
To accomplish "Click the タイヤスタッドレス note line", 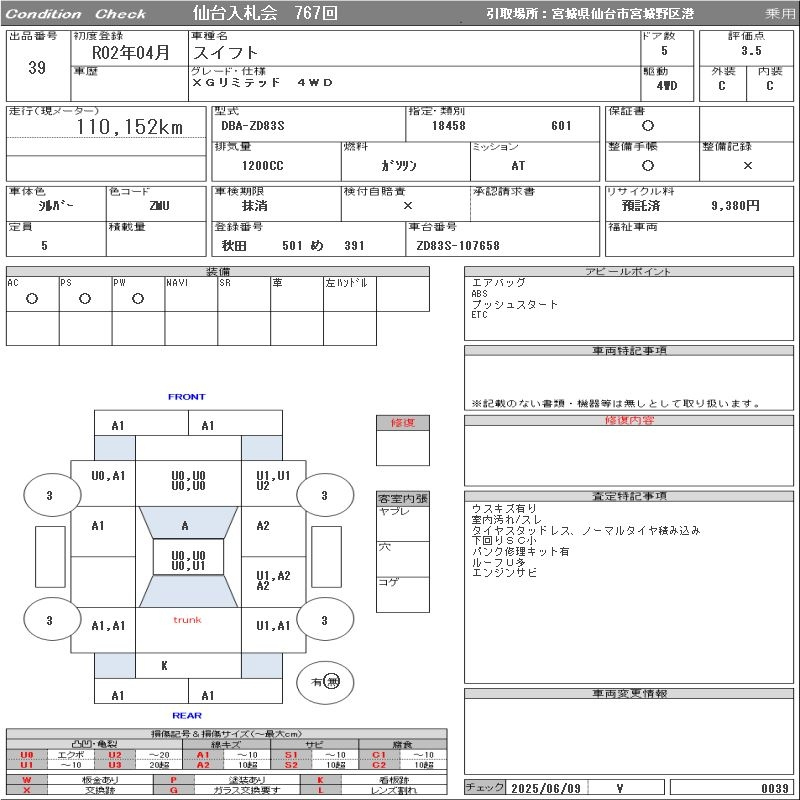I will pyautogui.click(x=586, y=530).
